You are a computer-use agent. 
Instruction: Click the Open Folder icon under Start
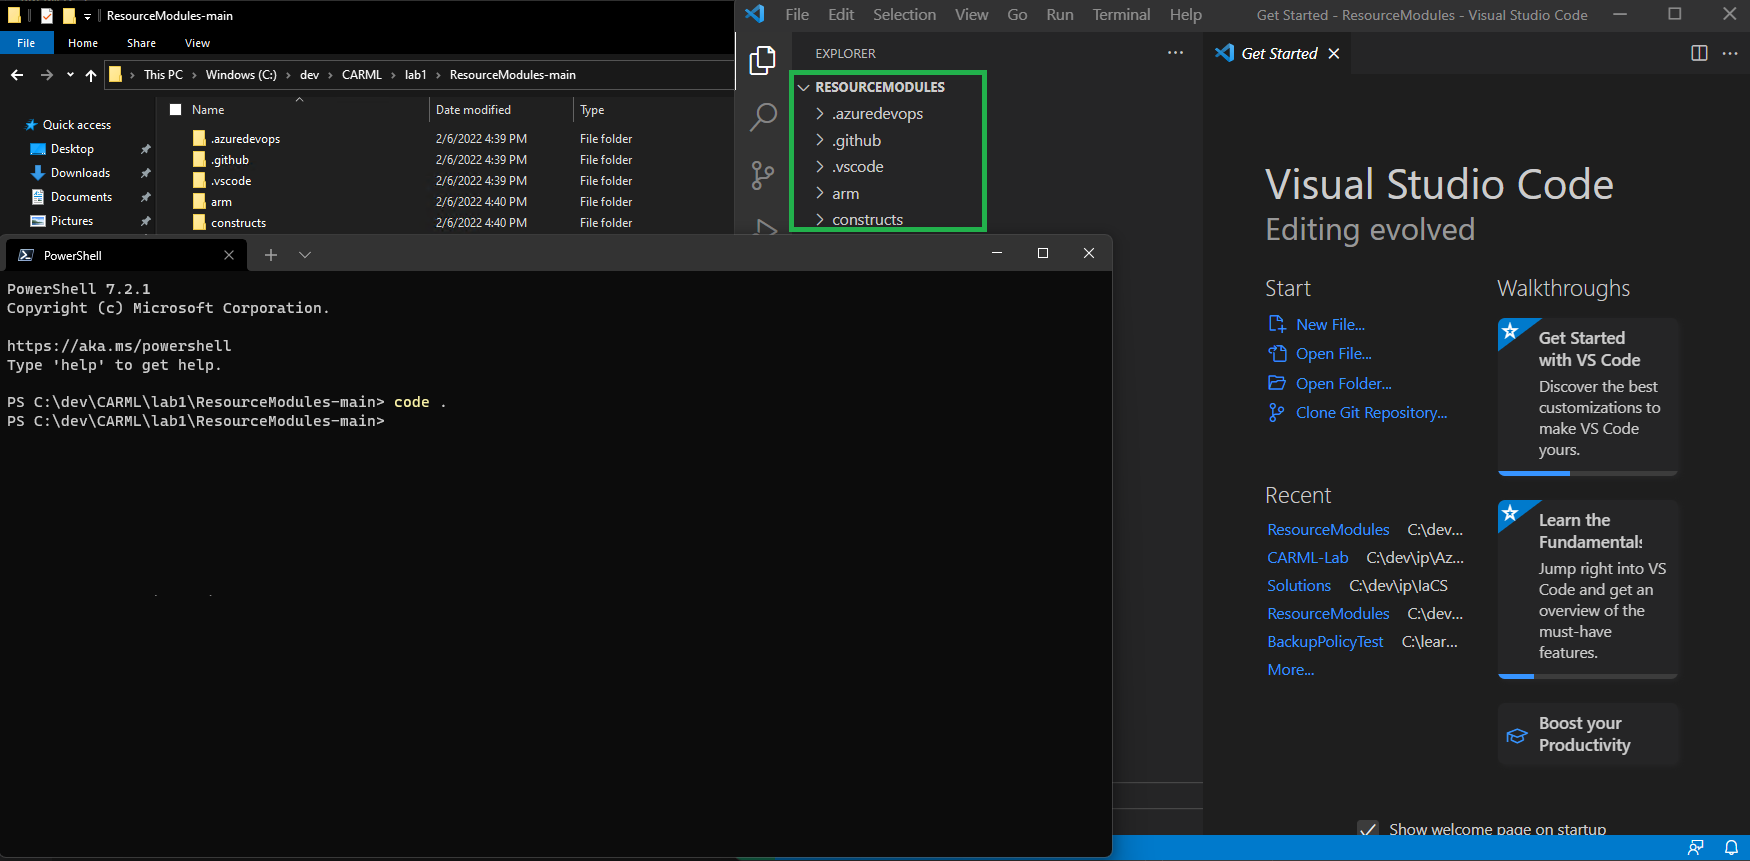pyautogui.click(x=1277, y=383)
